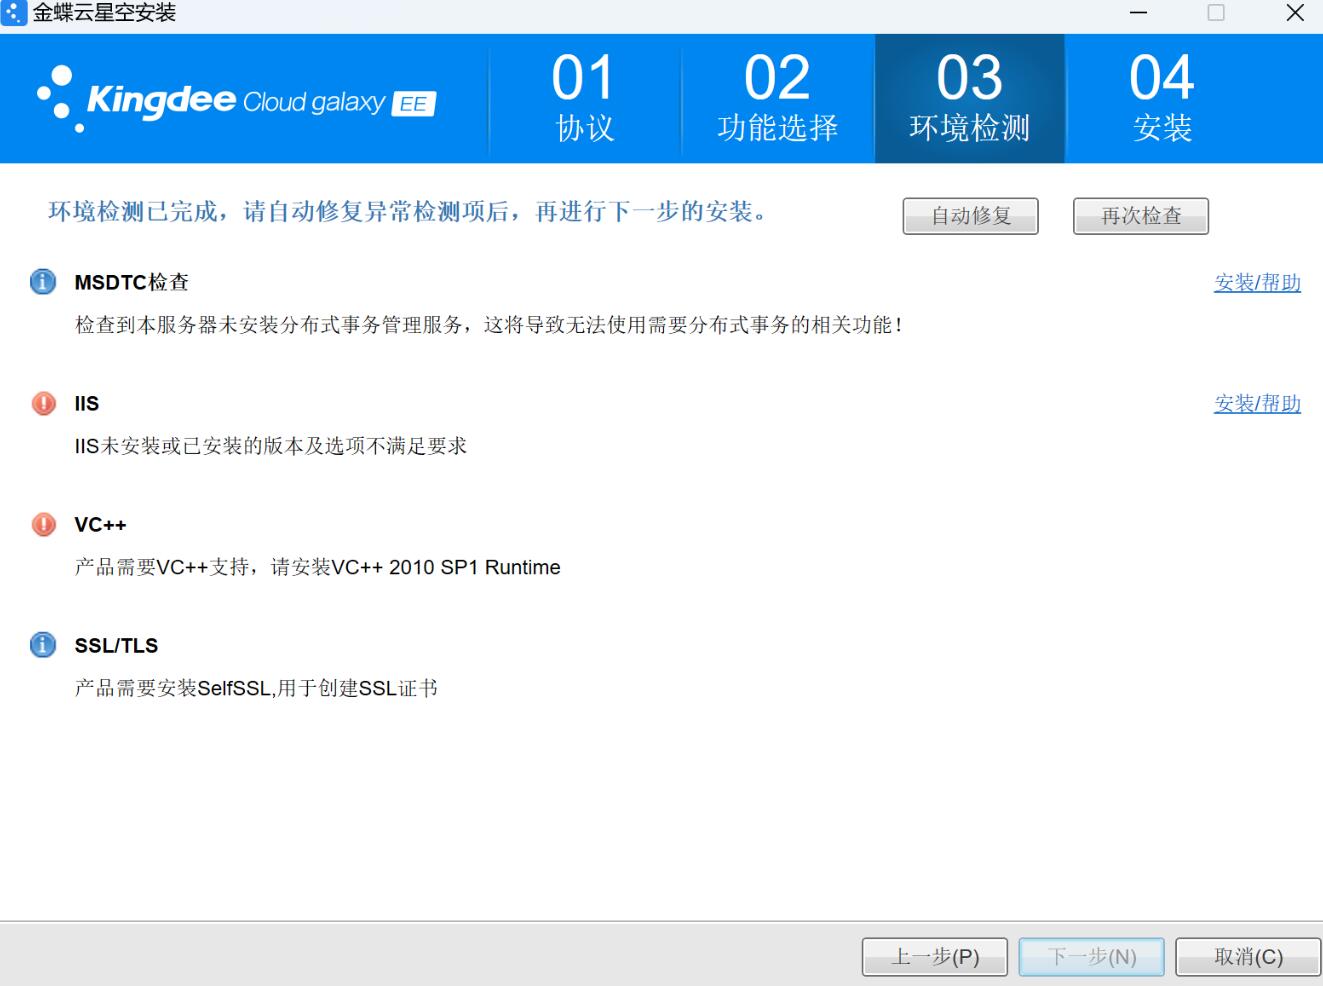Click the MSDTC检查 blue info icon
Screen dimensions: 1323x986
(x=43, y=282)
